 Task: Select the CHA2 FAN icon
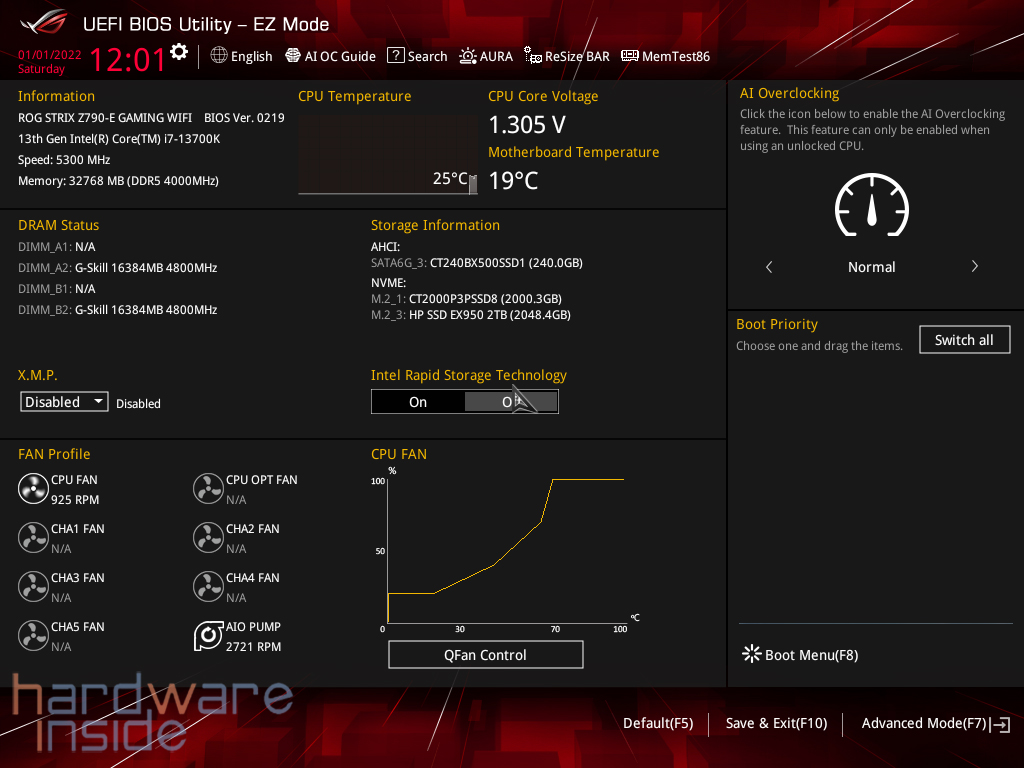point(208,537)
